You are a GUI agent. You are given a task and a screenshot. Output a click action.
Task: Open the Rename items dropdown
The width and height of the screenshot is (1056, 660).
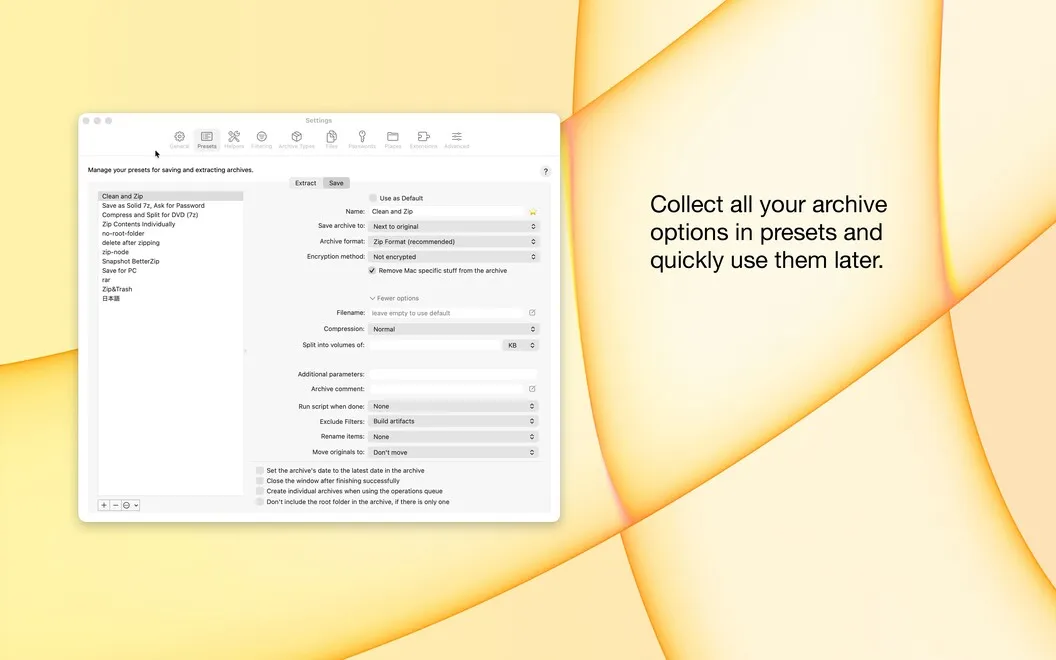(453, 436)
